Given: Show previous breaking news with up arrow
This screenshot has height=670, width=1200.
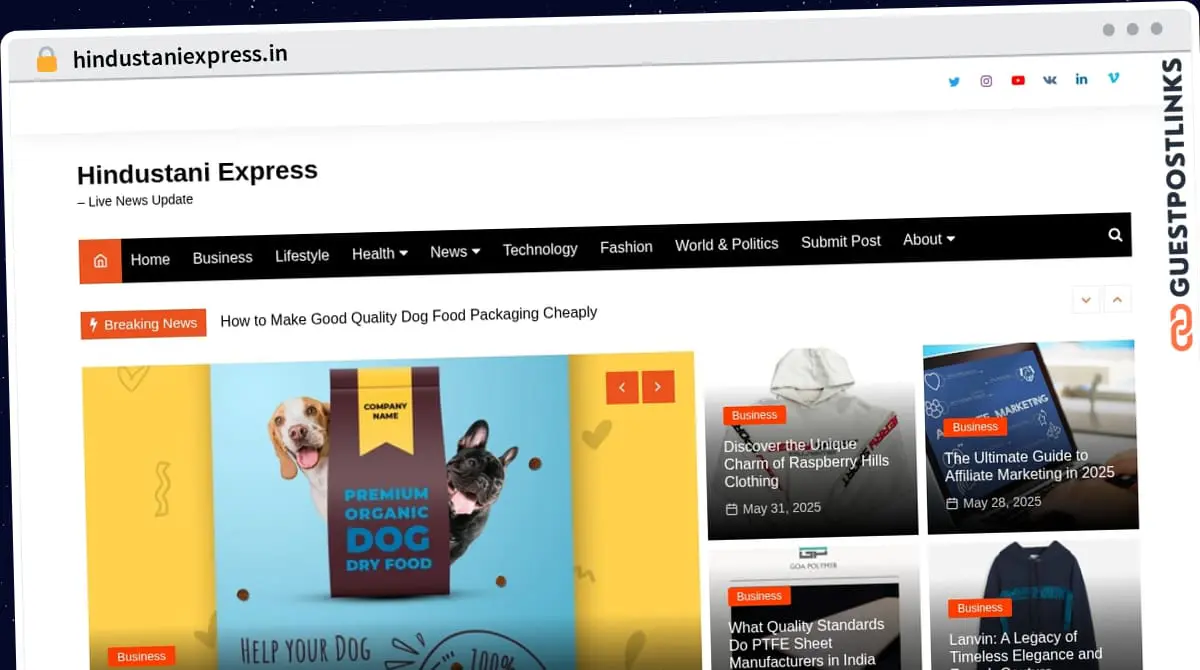Looking at the screenshot, I should pos(1118,298).
